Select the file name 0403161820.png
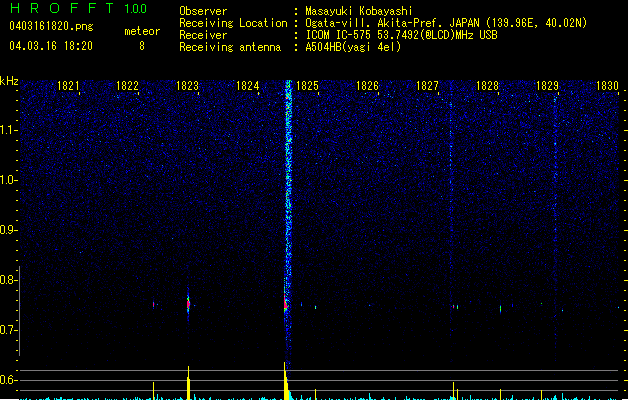629x400 pixels. (51, 27)
